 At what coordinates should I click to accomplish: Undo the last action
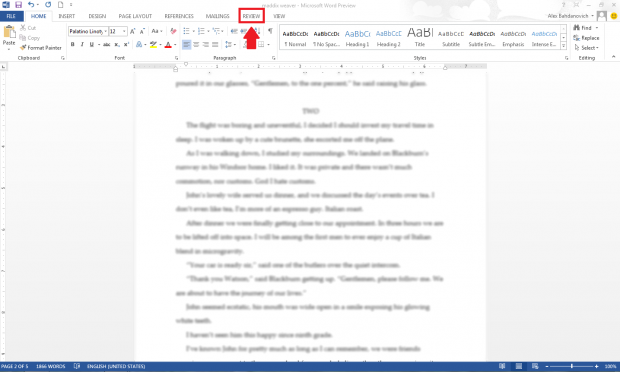[31, 5]
